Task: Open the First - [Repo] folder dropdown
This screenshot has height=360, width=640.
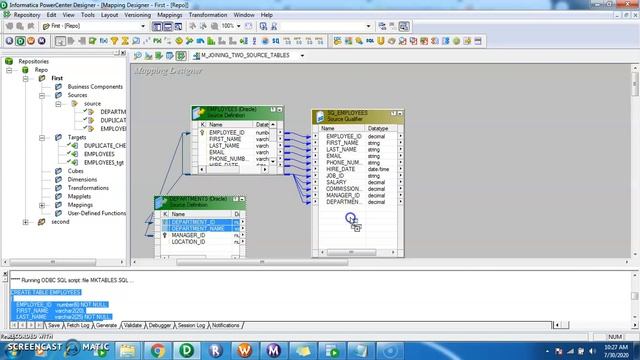Action: 143,26
